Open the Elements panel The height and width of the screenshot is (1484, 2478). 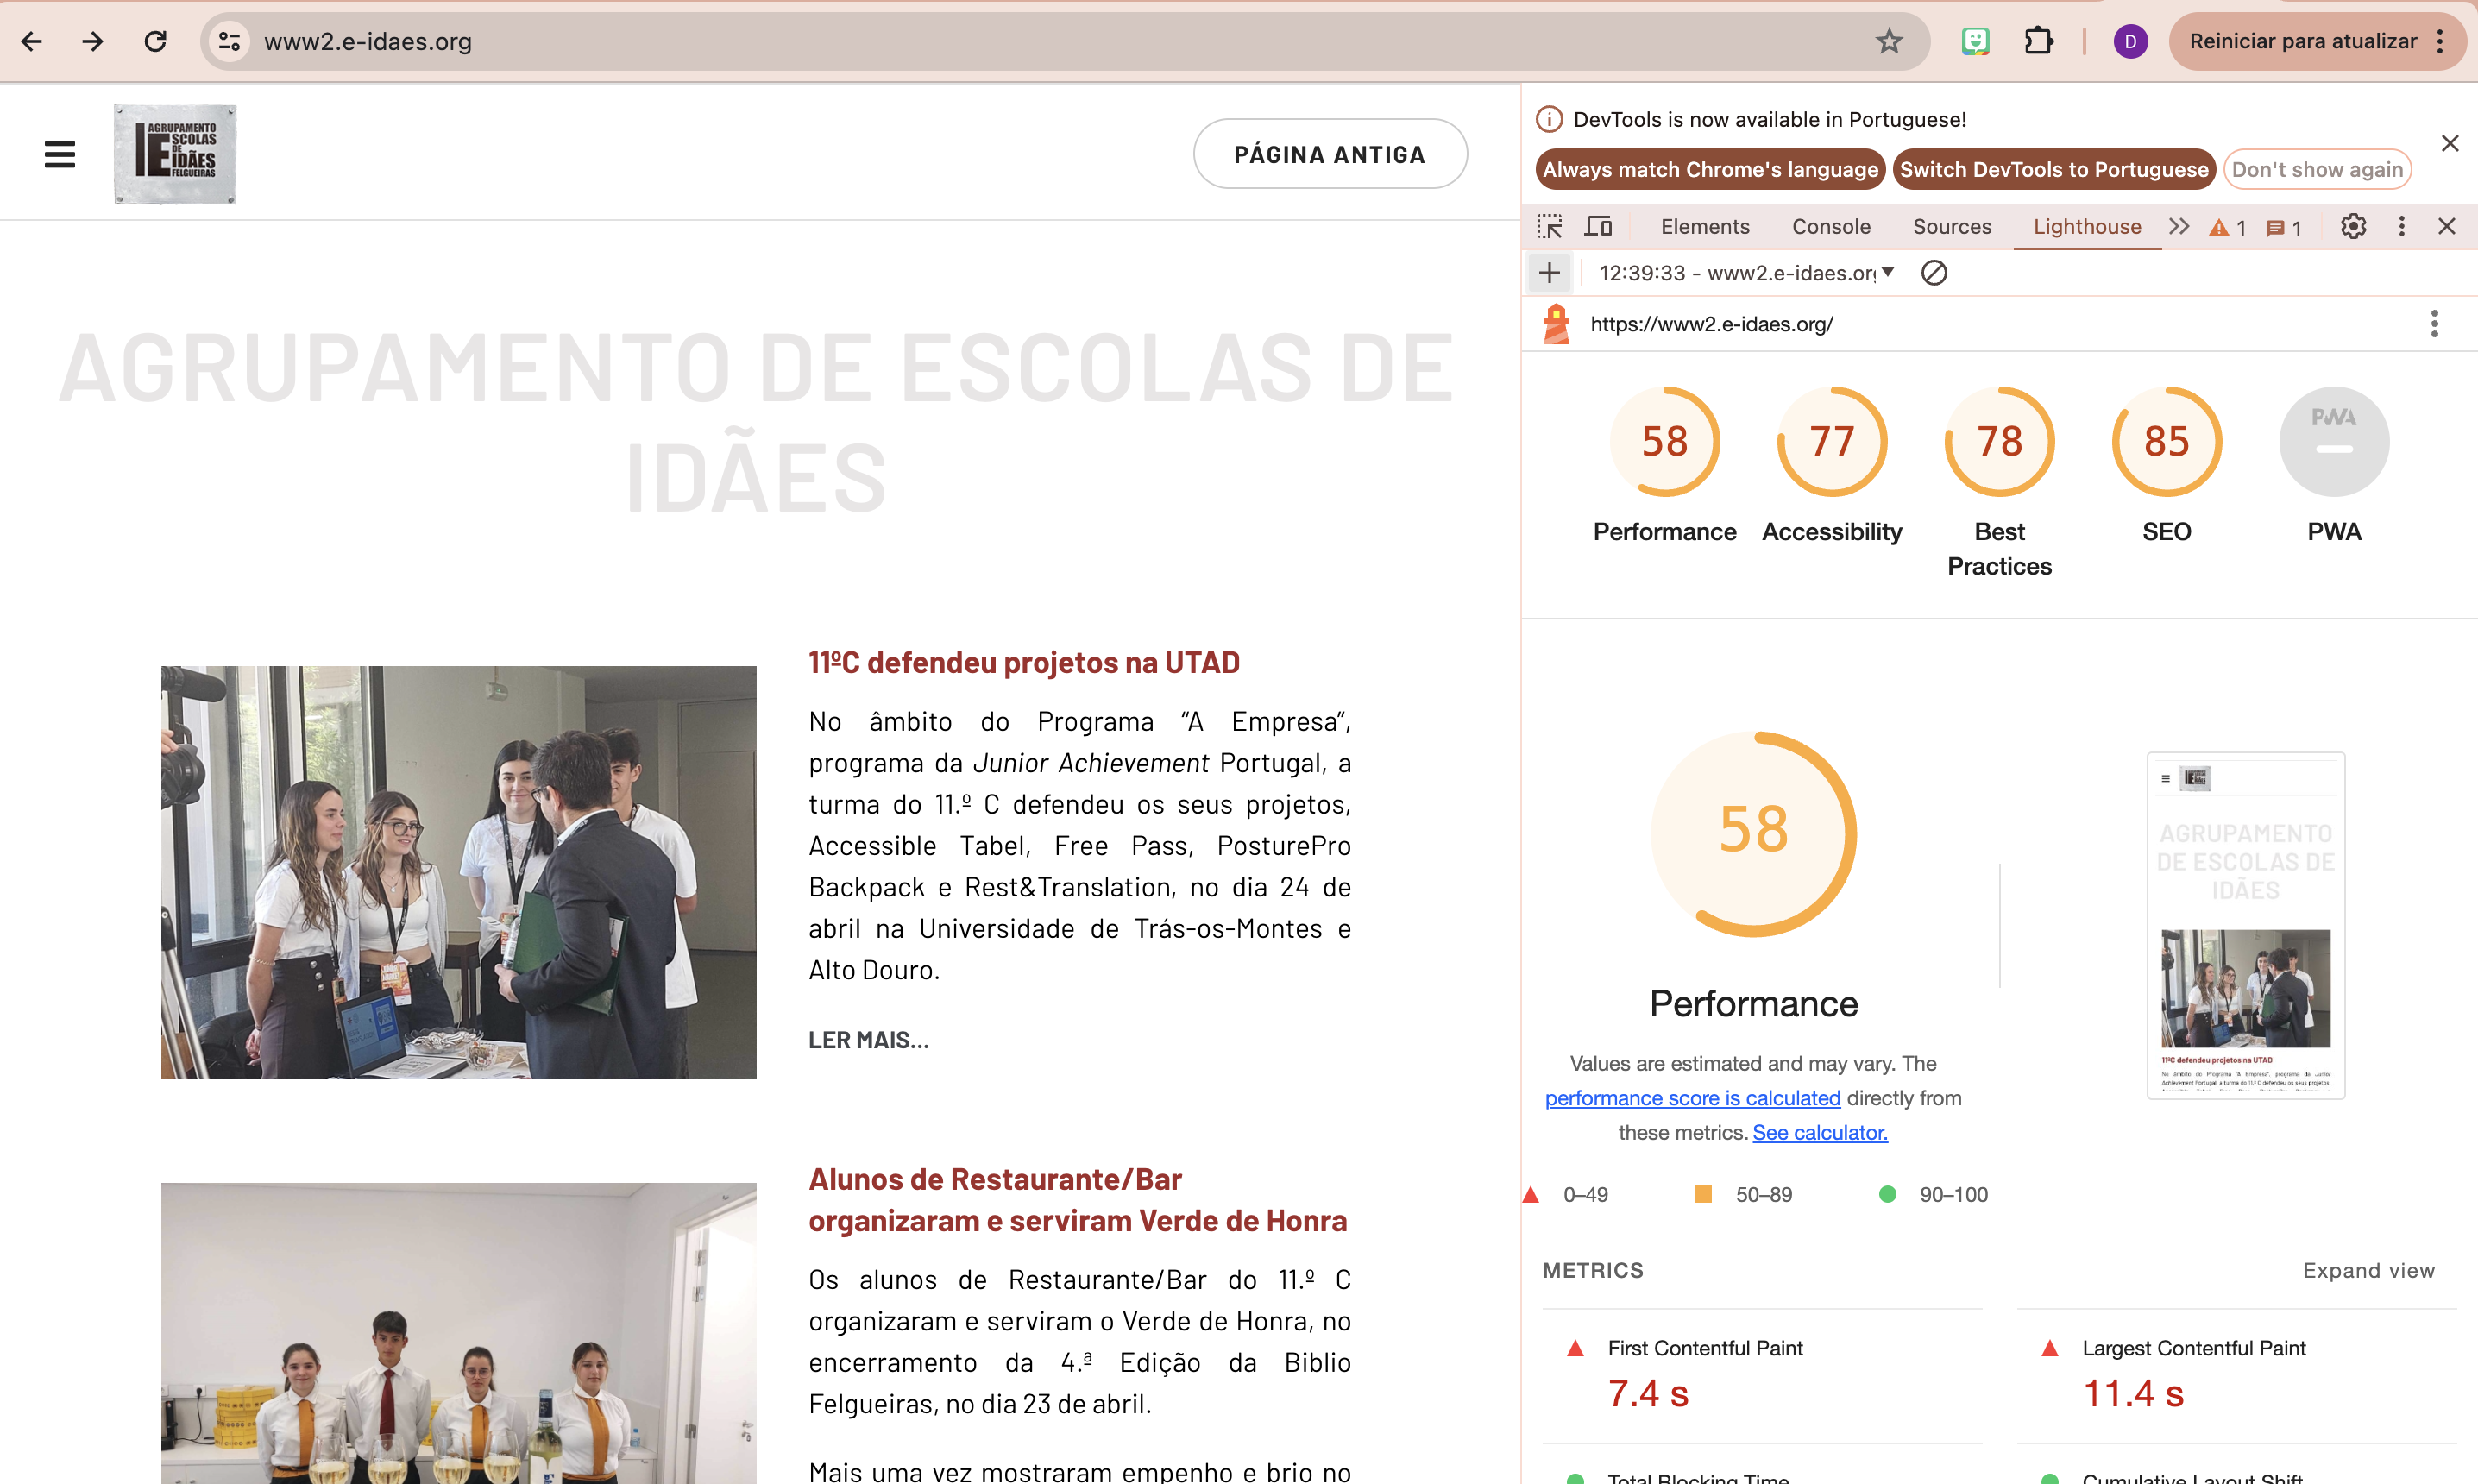point(1704,226)
